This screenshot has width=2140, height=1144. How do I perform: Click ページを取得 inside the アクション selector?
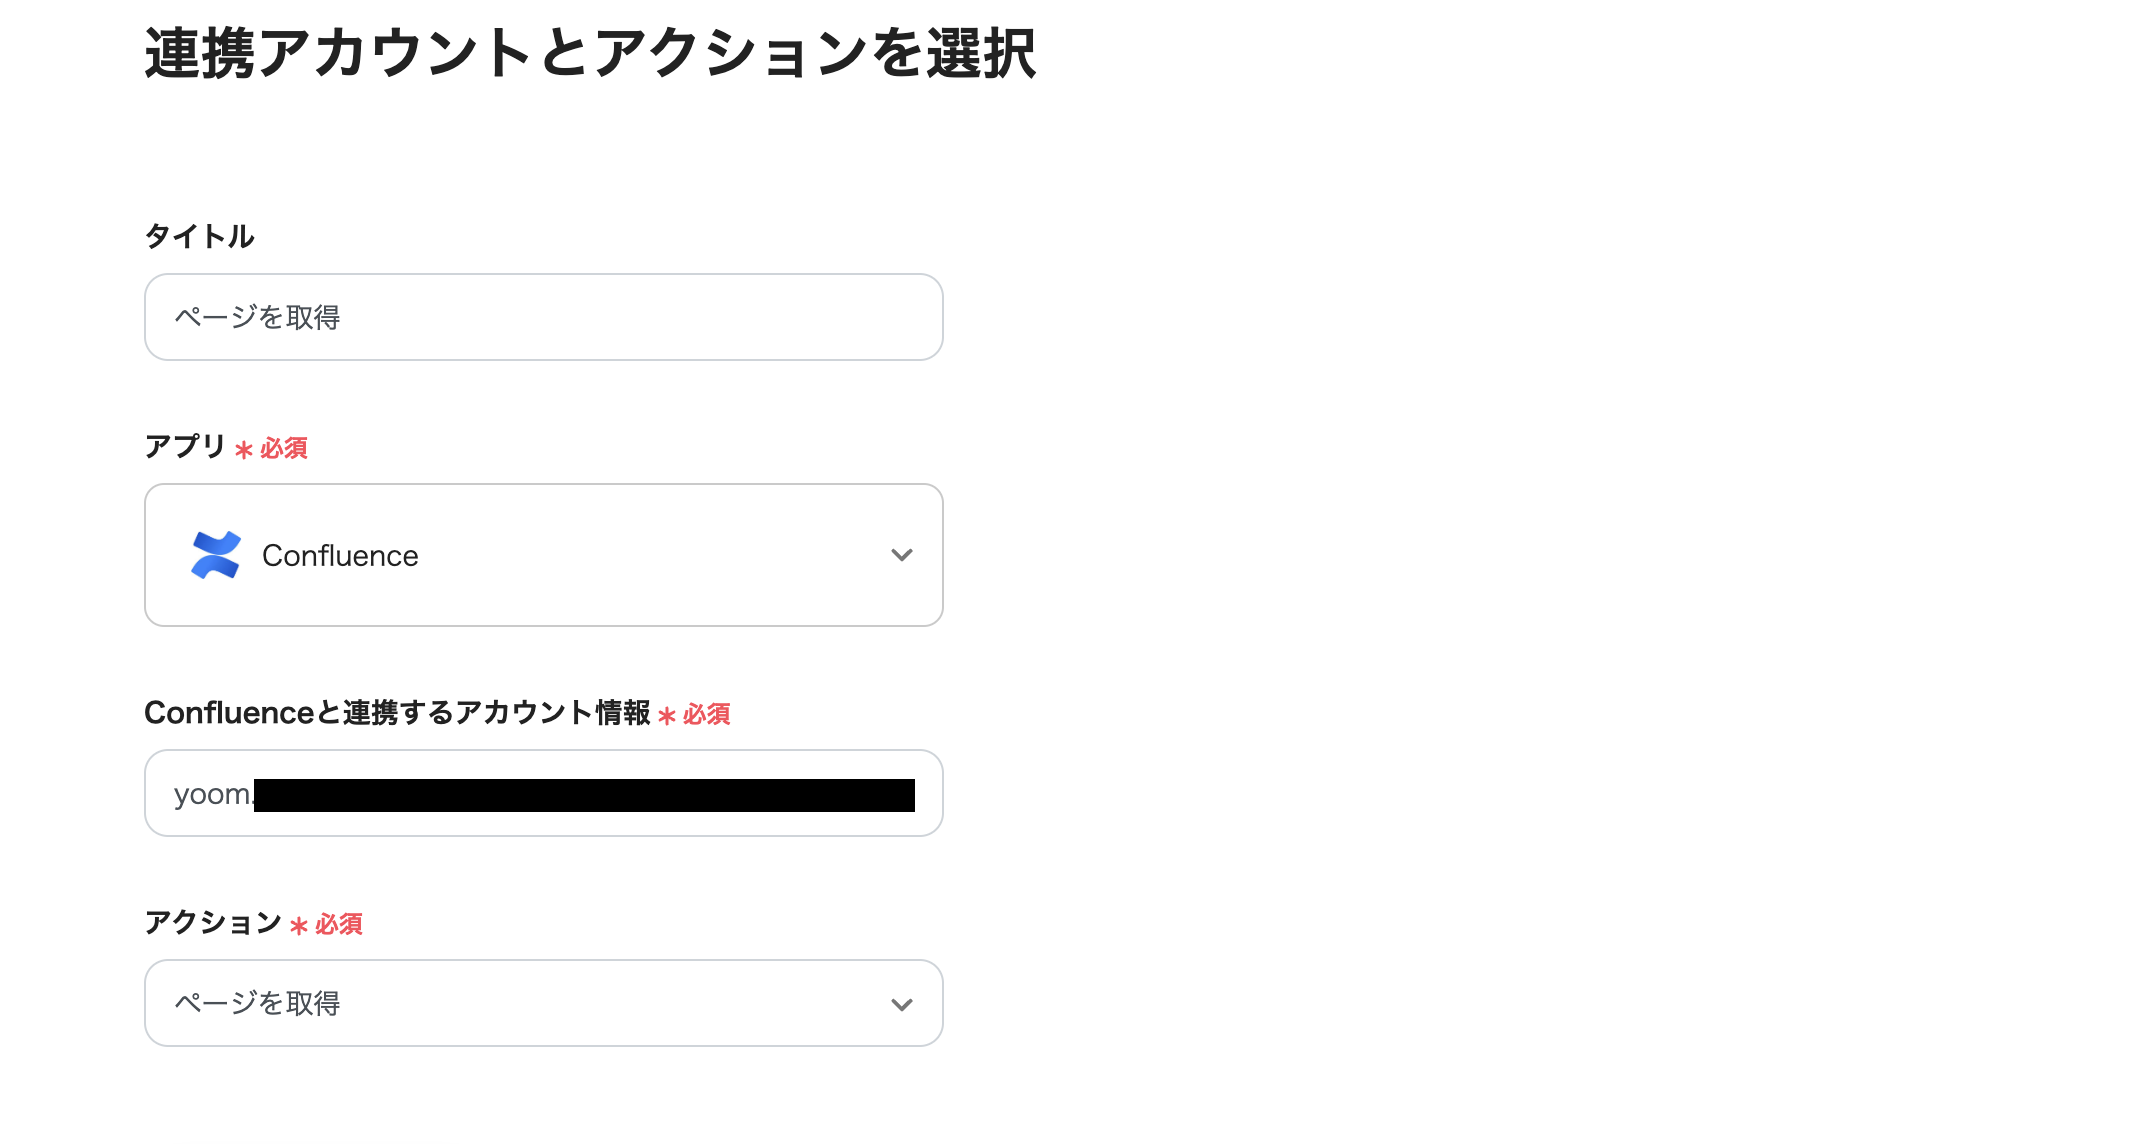point(256,1003)
